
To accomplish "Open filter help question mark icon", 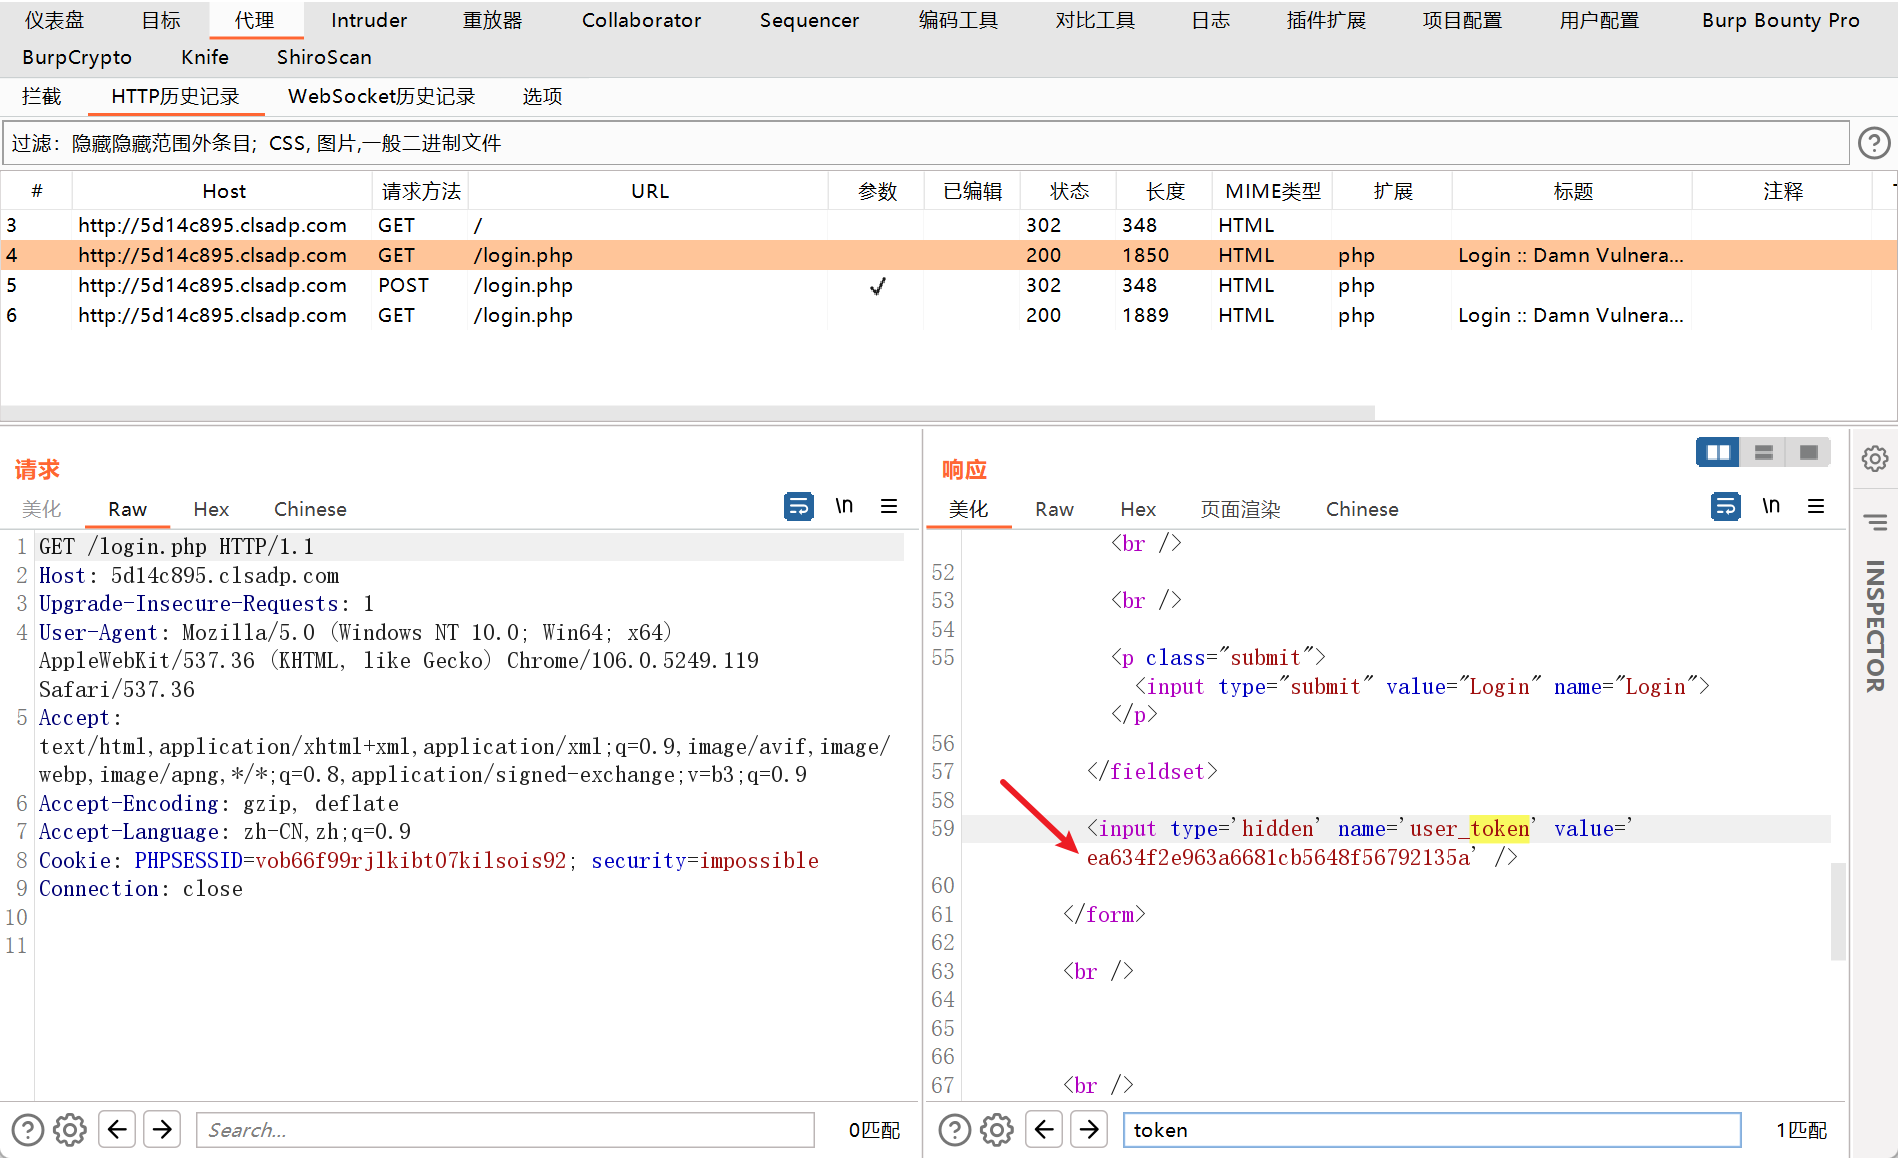I will tap(1874, 143).
